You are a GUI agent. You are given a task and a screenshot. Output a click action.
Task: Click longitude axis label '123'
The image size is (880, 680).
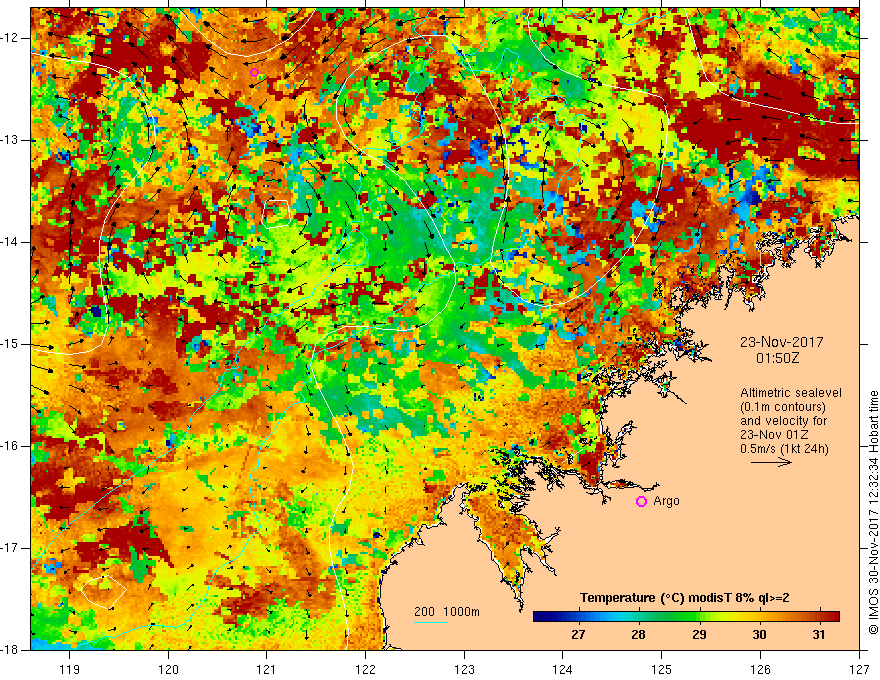click(464, 669)
